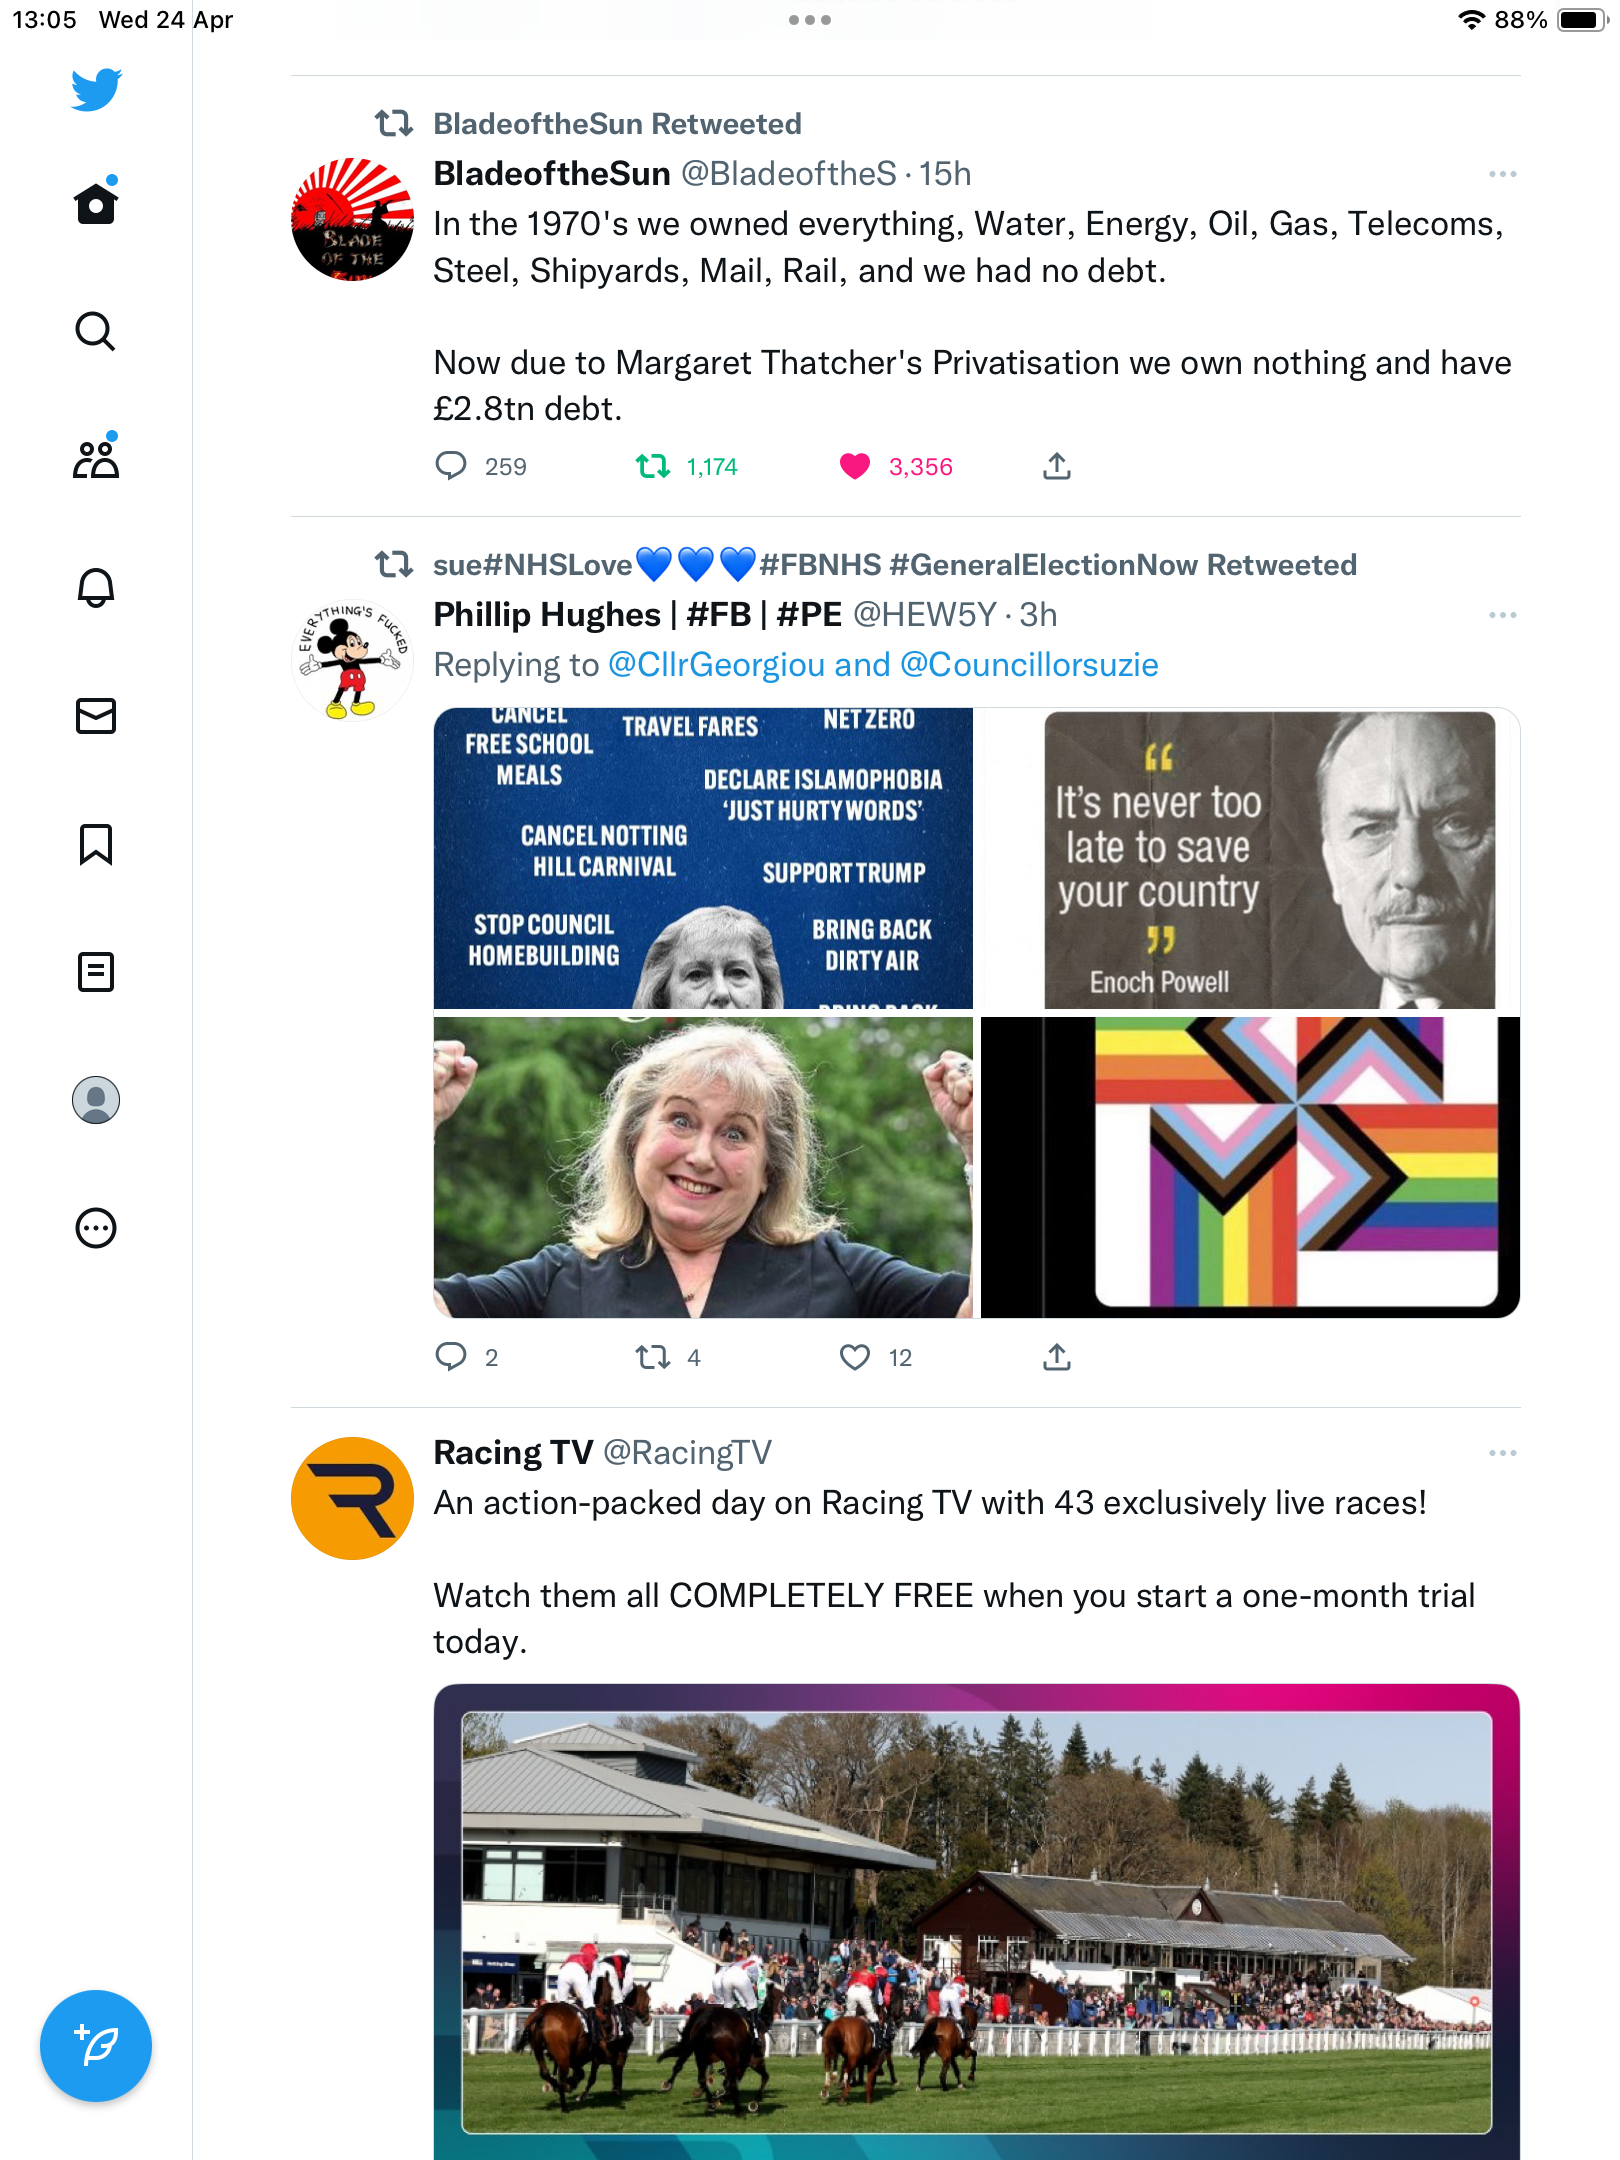Image resolution: width=1620 pixels, height=2160 pixels.
Task: Open the Profile avatar icon in the sidebar
Action: [x=96, y=1099]
